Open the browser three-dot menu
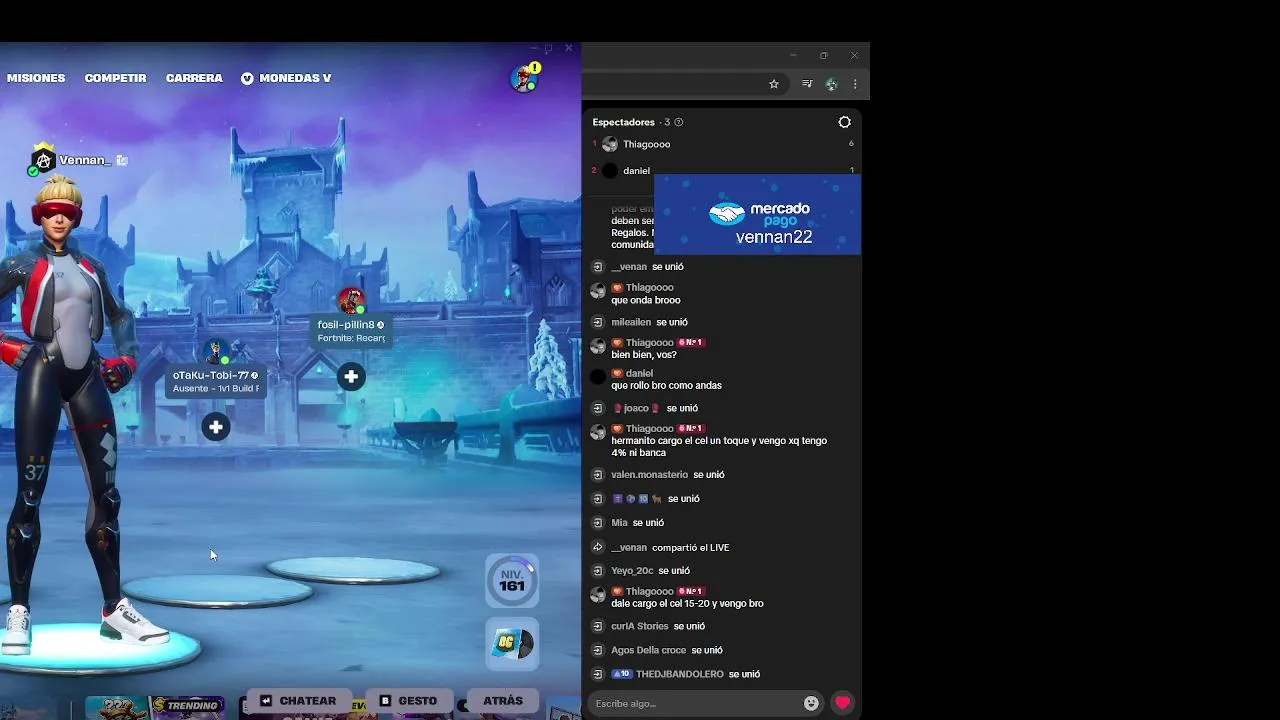Screen dimensions: 1280x720 pyautogui.click(x=855, y=84)
